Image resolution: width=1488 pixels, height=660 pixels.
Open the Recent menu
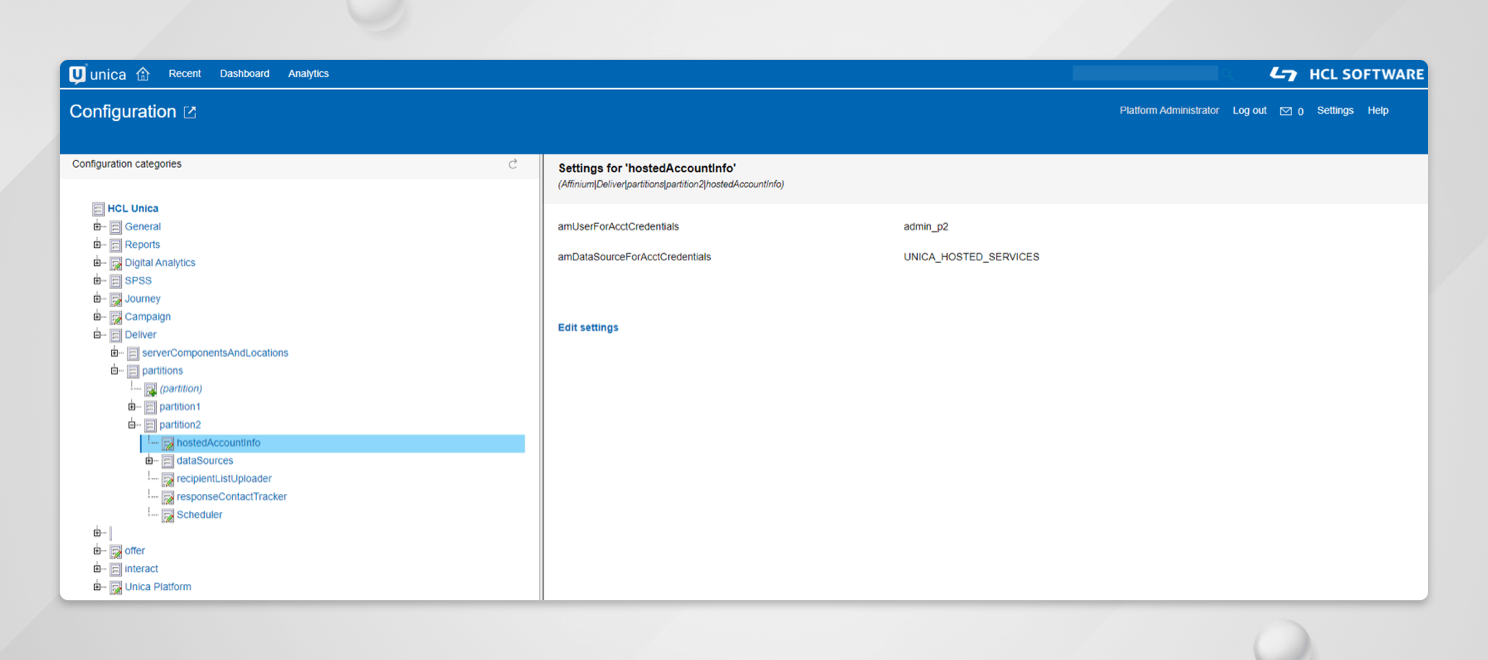[184, 74]
